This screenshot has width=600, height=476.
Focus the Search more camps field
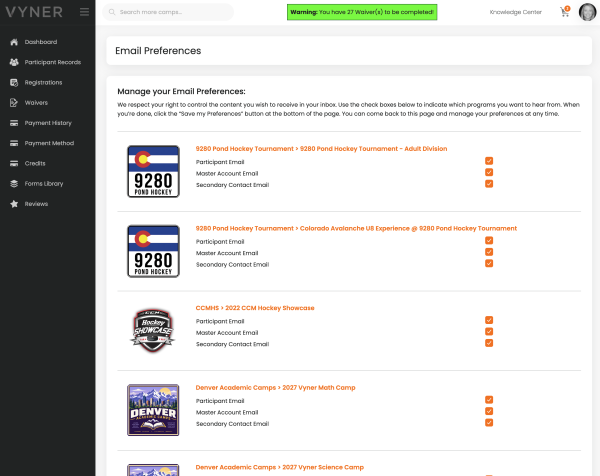(168, 12)
